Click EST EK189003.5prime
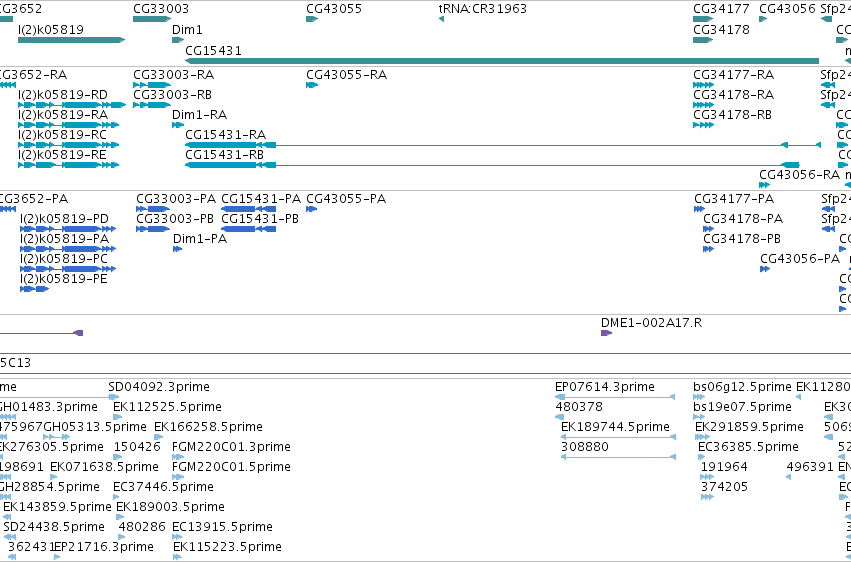Screen dimensions: 851x562 tap(170, 507)
